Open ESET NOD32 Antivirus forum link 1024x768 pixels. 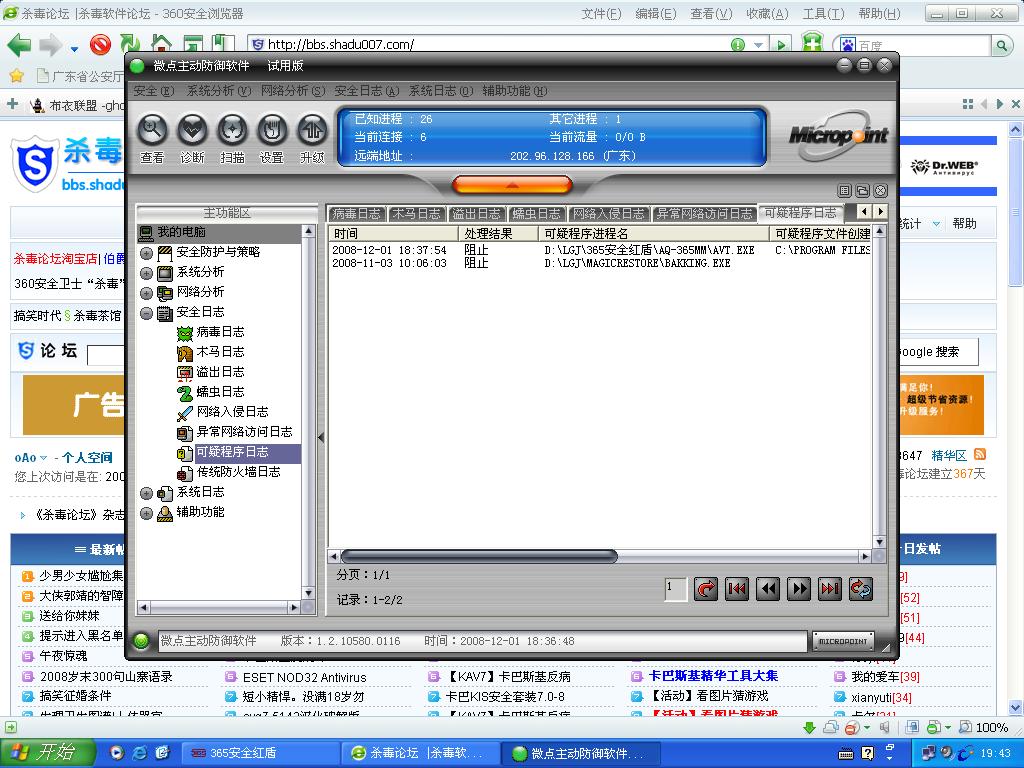(304, 678)
